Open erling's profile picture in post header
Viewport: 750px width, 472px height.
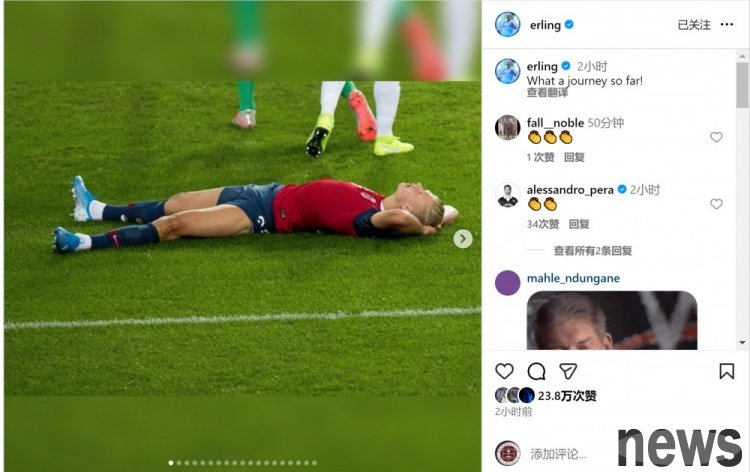coord(508,24)
